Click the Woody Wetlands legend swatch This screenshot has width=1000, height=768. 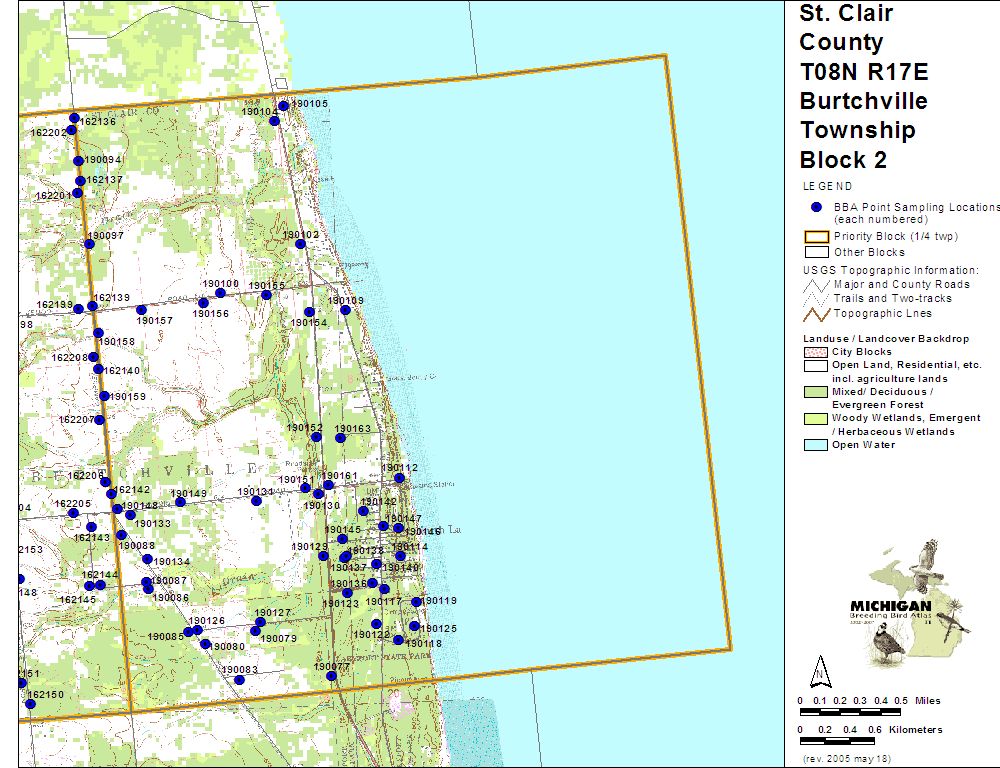click(x=816, y=418)
